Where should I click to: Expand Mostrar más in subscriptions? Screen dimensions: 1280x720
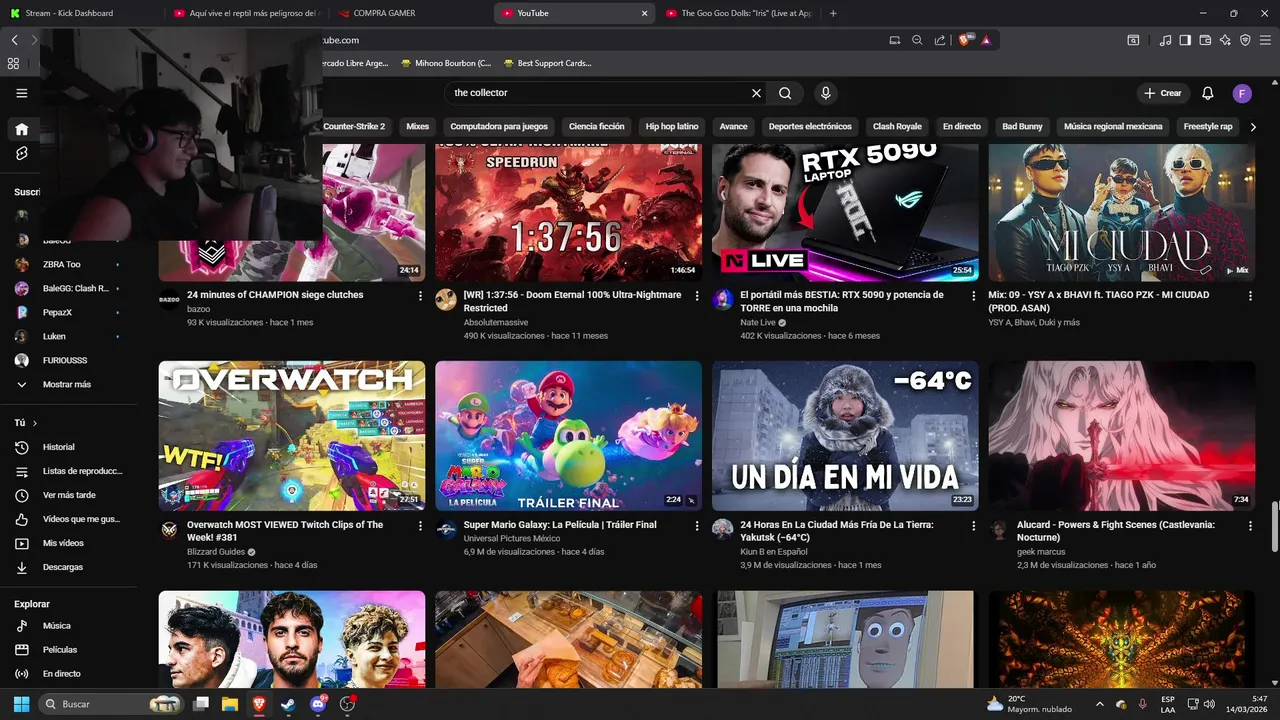point(68,384)
